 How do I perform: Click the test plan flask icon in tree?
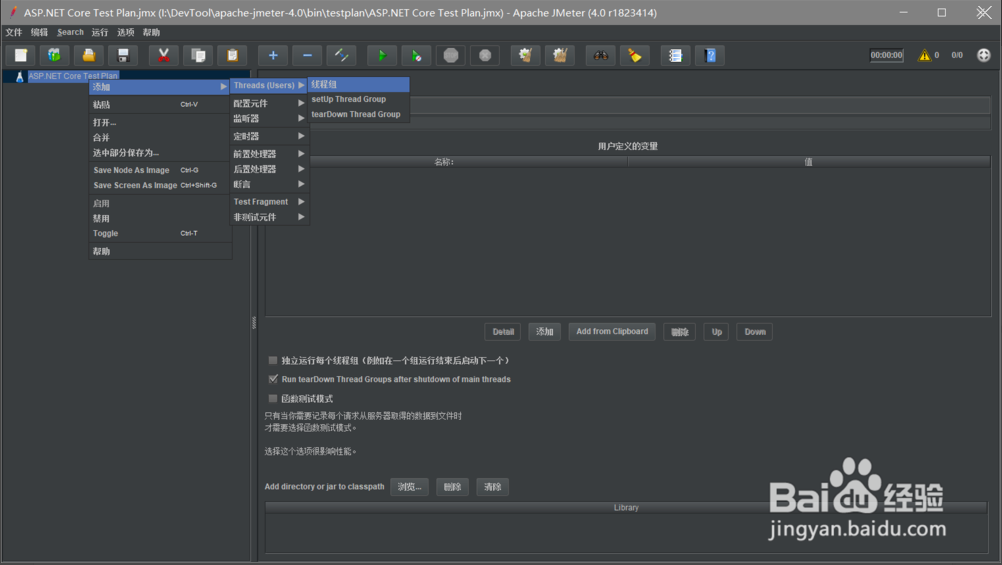pyautogui.click(x=19, y=77)
